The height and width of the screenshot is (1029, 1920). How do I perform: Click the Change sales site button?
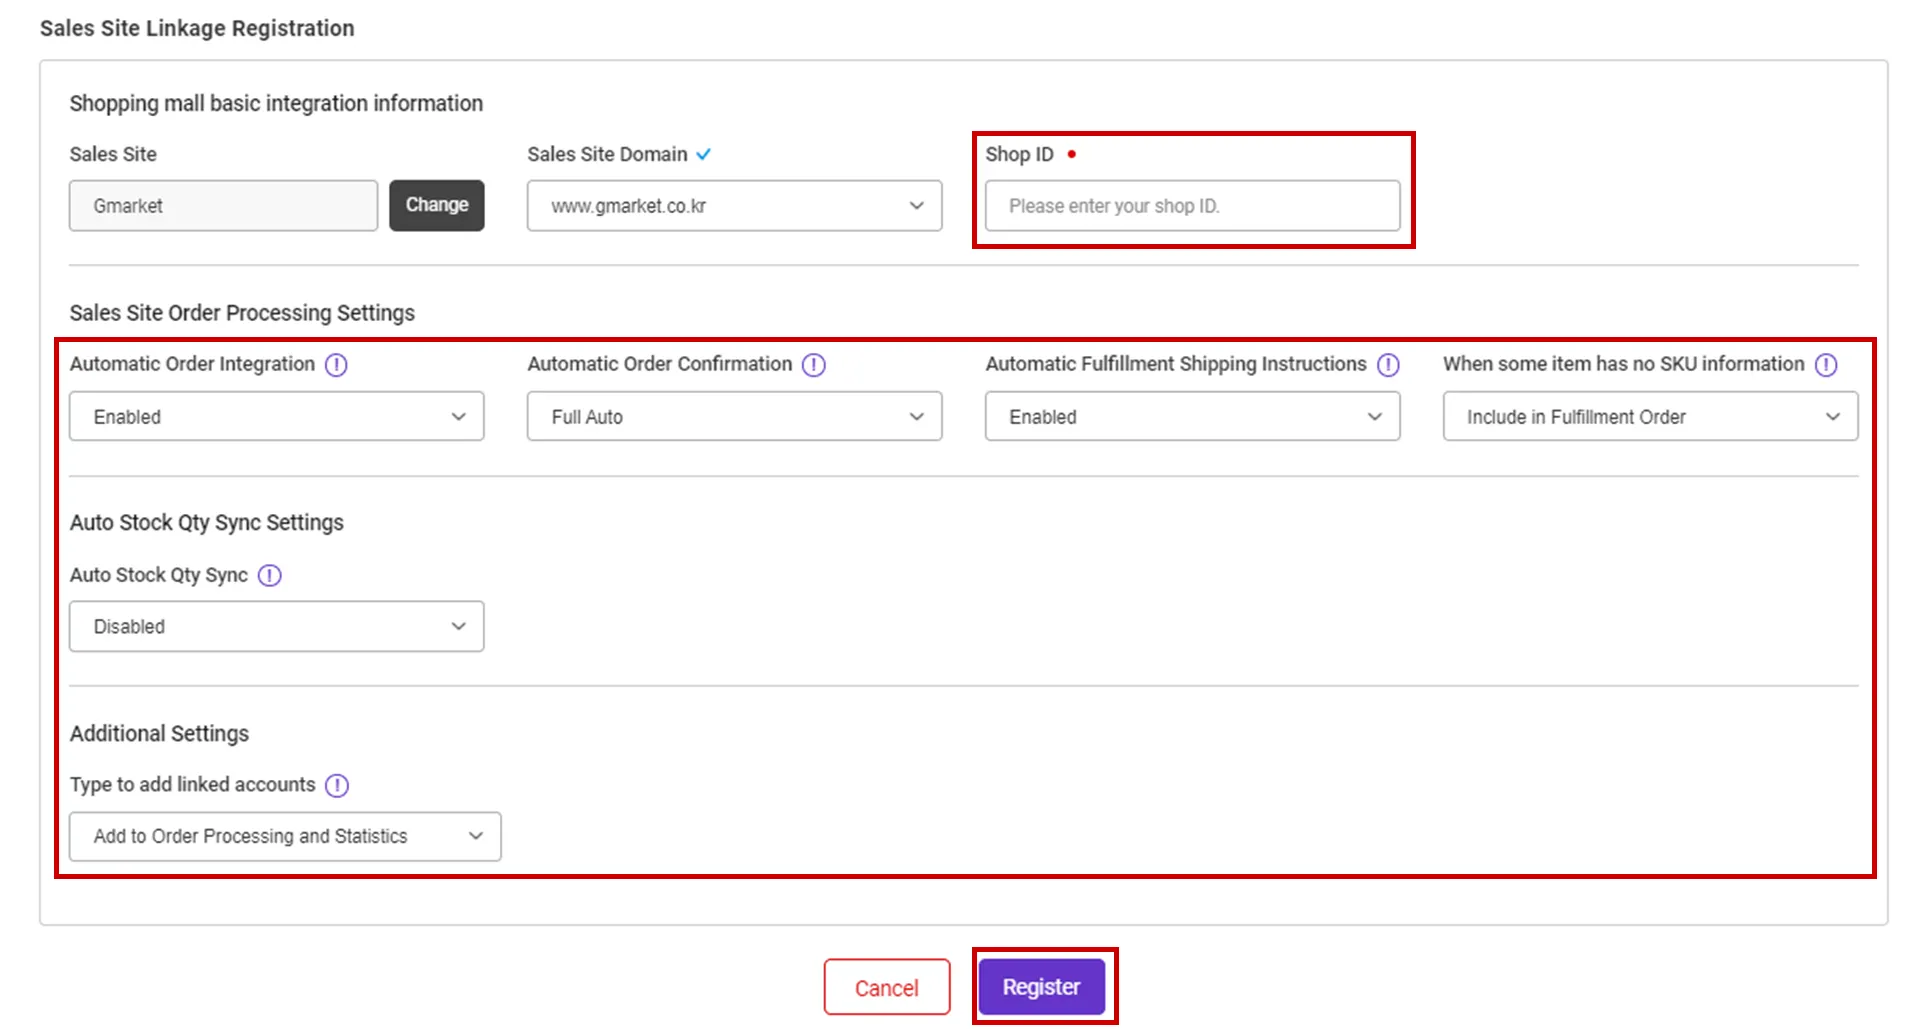tap(437, 205)
